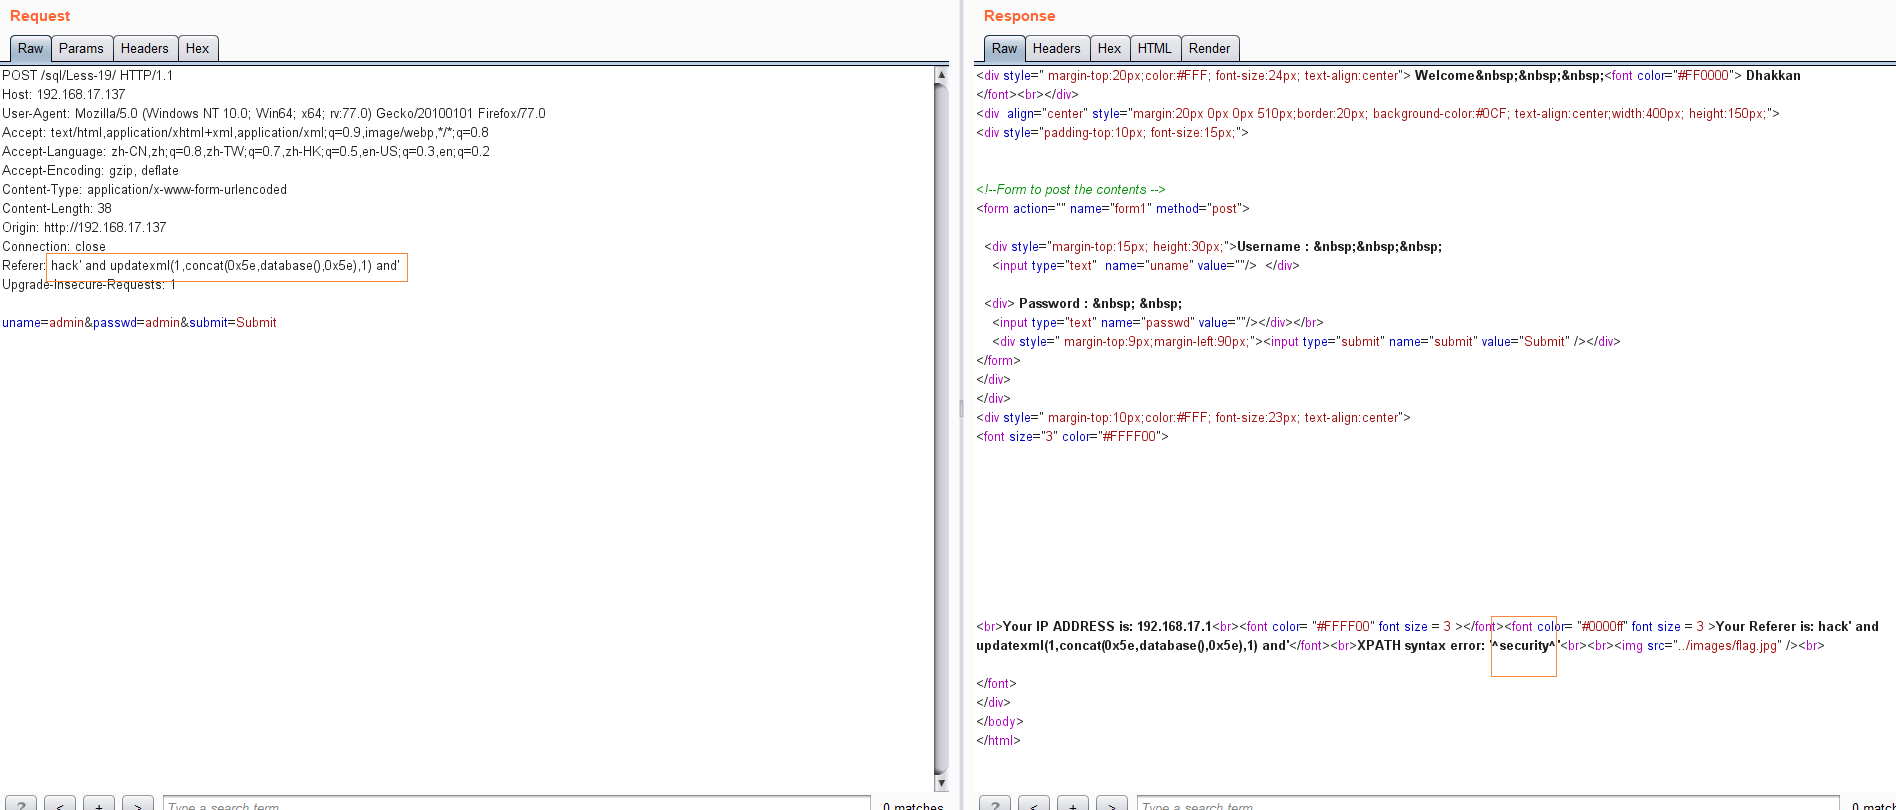Click the Response panel title
The width and height of the screenshot is (1896, 810).
click(x=1019, y=16)
